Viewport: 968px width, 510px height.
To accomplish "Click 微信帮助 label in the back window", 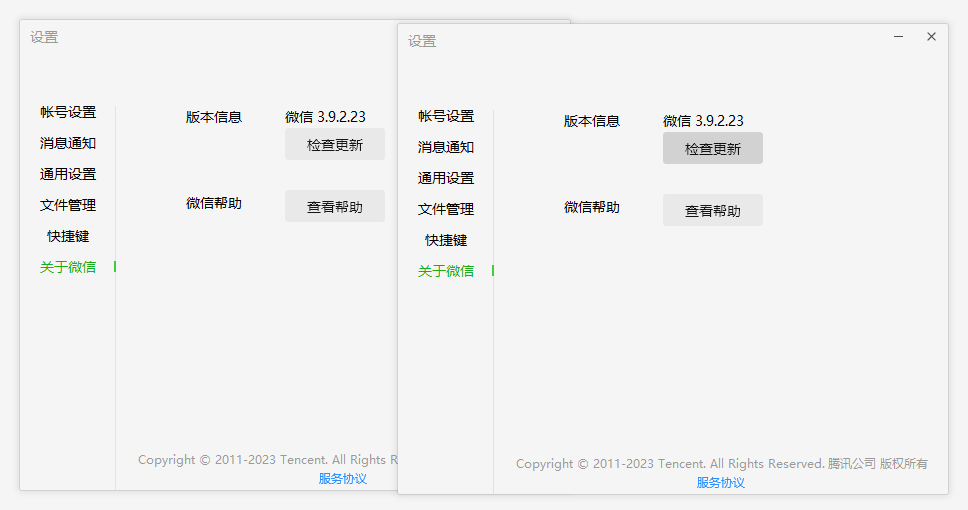I will (214, 203).
